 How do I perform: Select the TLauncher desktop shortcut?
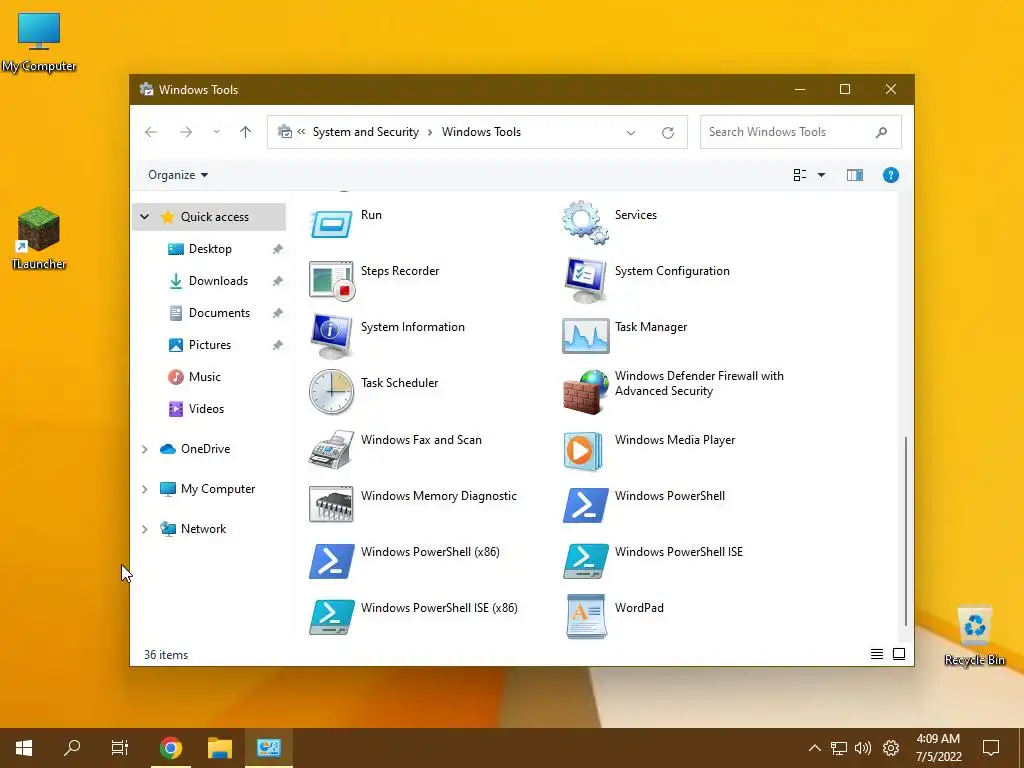39,238
